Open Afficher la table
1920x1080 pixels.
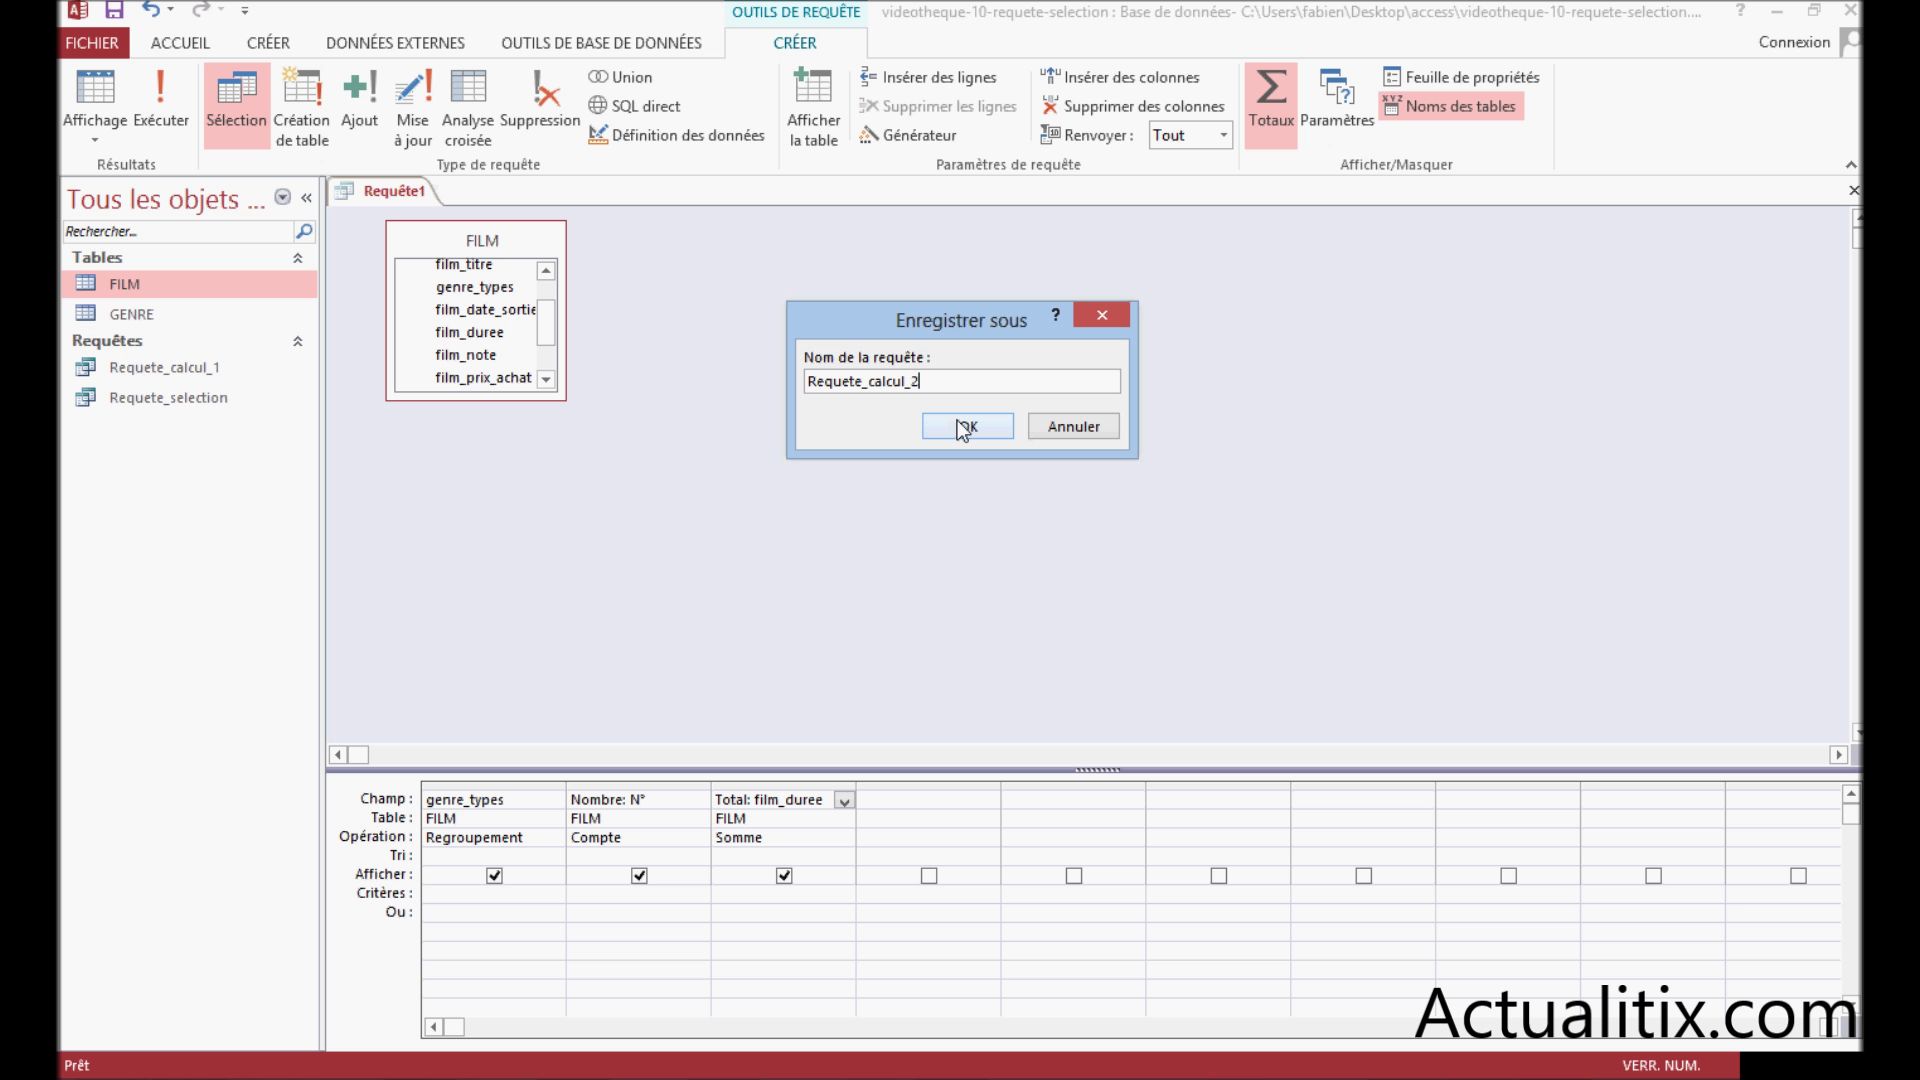pyautogui.click(x=814, y=107)
